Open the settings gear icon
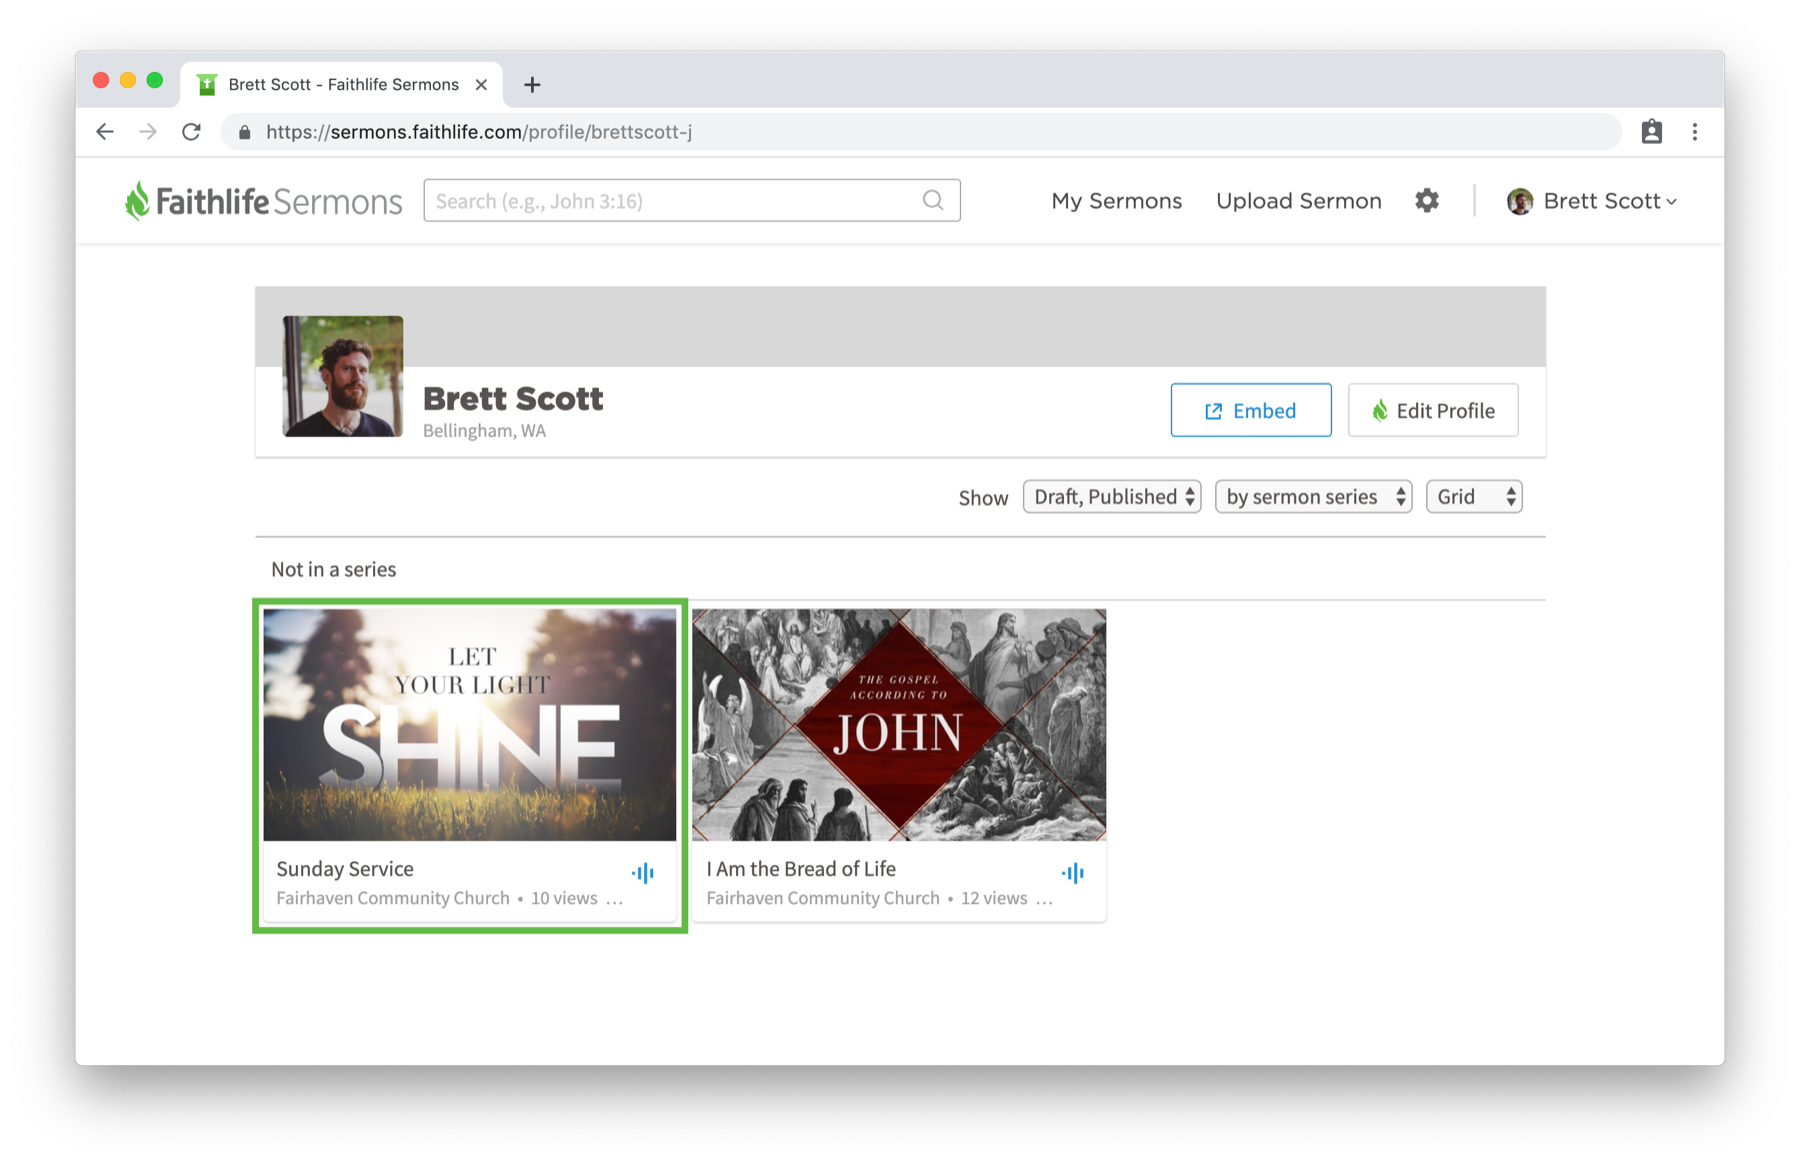Screen dimensions: 1800x1165 click(1426, 201)
